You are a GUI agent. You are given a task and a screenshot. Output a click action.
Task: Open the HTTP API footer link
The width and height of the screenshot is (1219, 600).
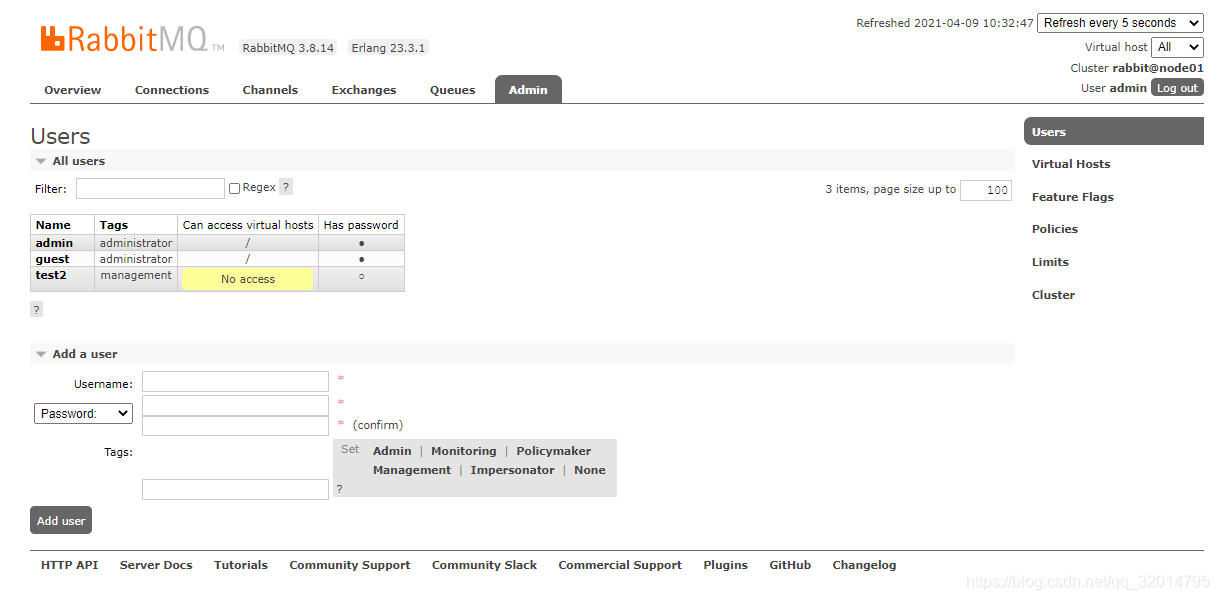click(70, 565)
